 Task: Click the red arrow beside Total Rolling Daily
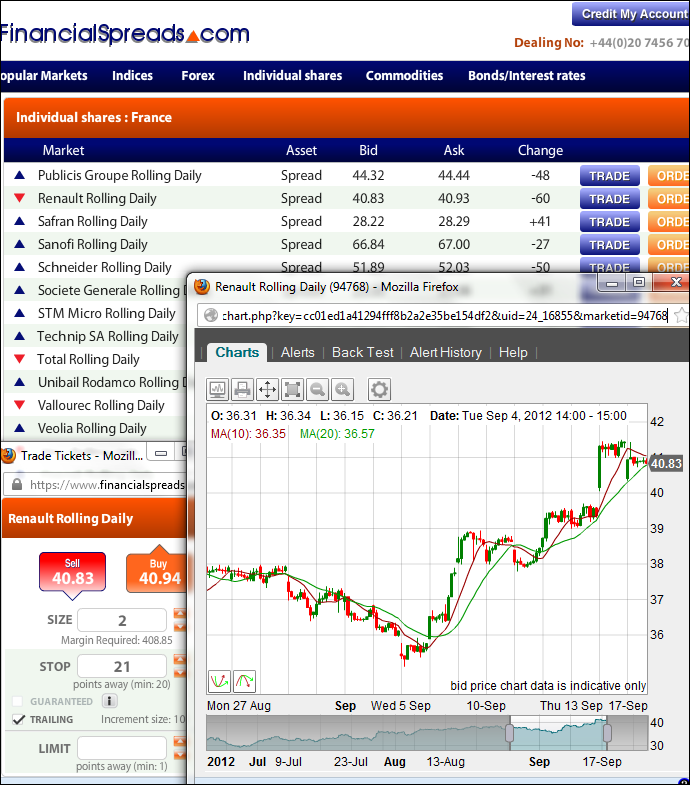(20, 359)
